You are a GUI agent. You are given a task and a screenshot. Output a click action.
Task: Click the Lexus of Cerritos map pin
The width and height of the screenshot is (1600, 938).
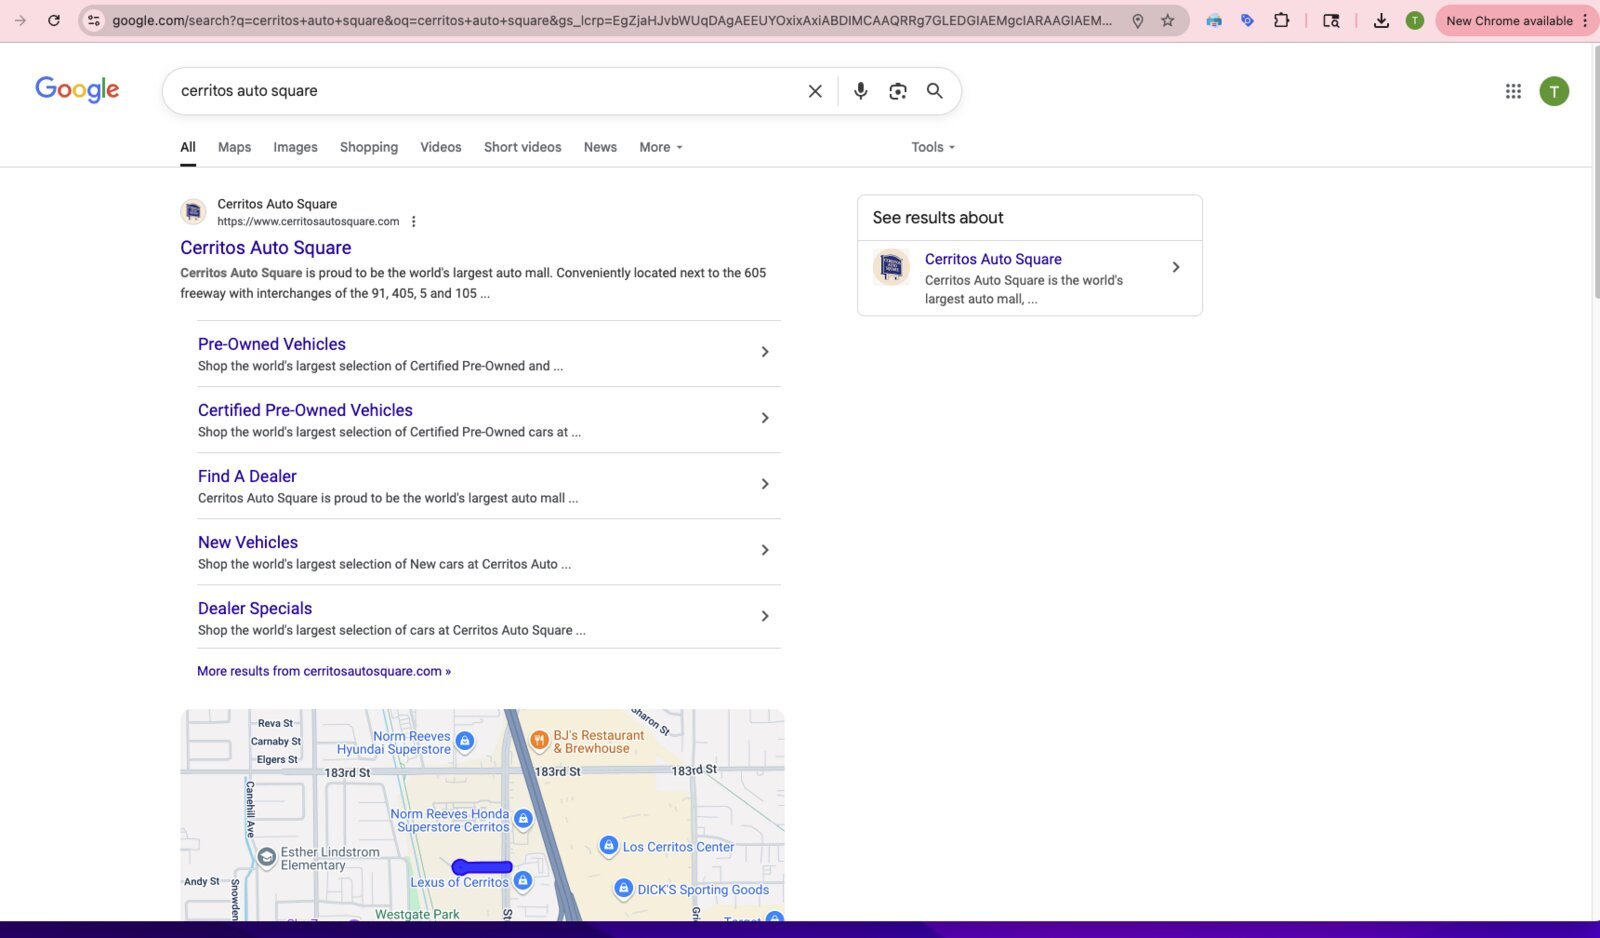click(x=522, y=881)
